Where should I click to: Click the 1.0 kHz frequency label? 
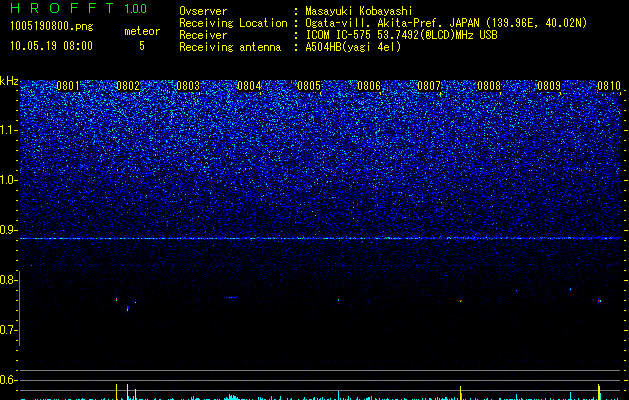(9, 180)
